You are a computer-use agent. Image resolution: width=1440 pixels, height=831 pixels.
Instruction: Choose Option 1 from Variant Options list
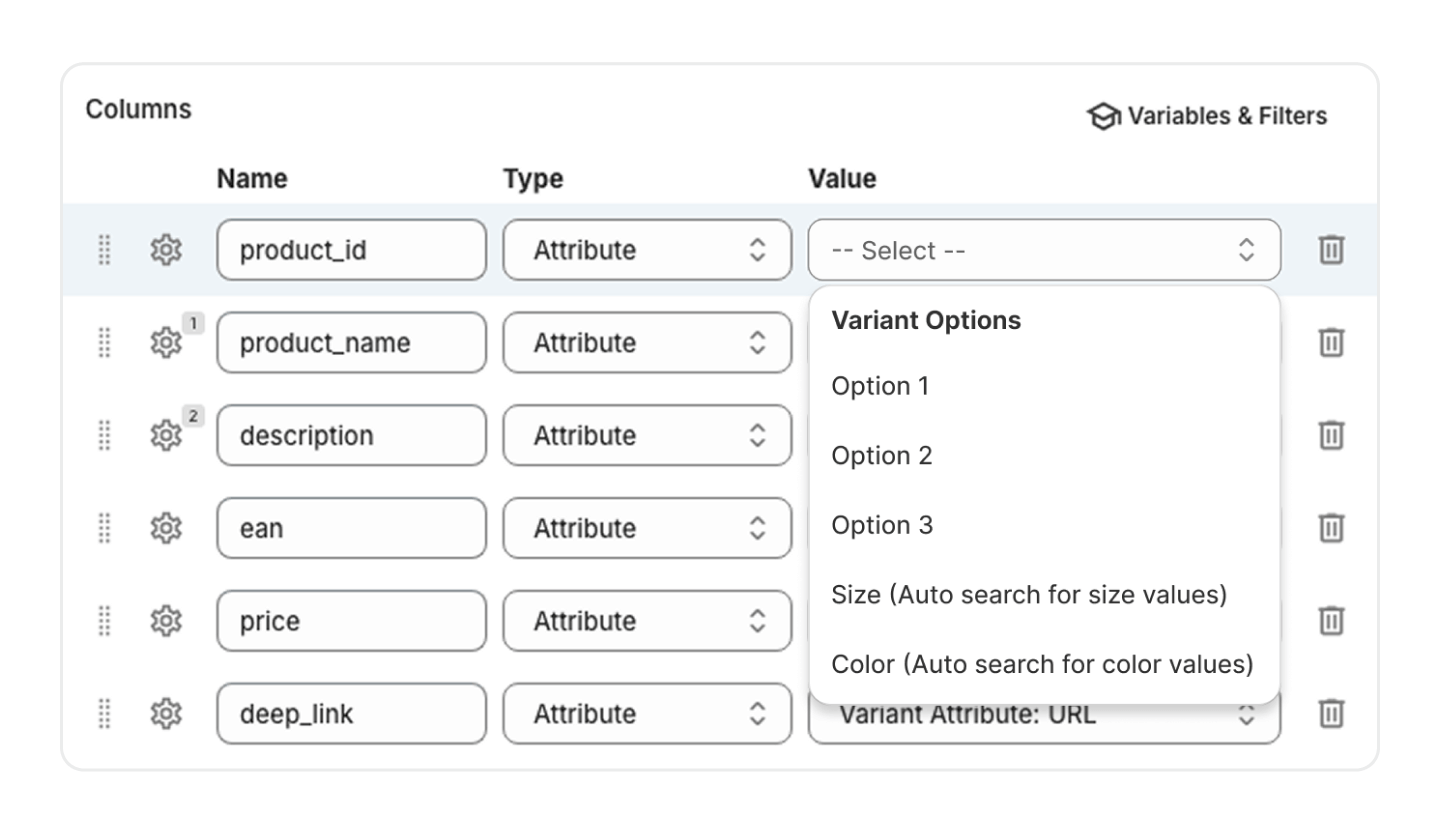880,386
